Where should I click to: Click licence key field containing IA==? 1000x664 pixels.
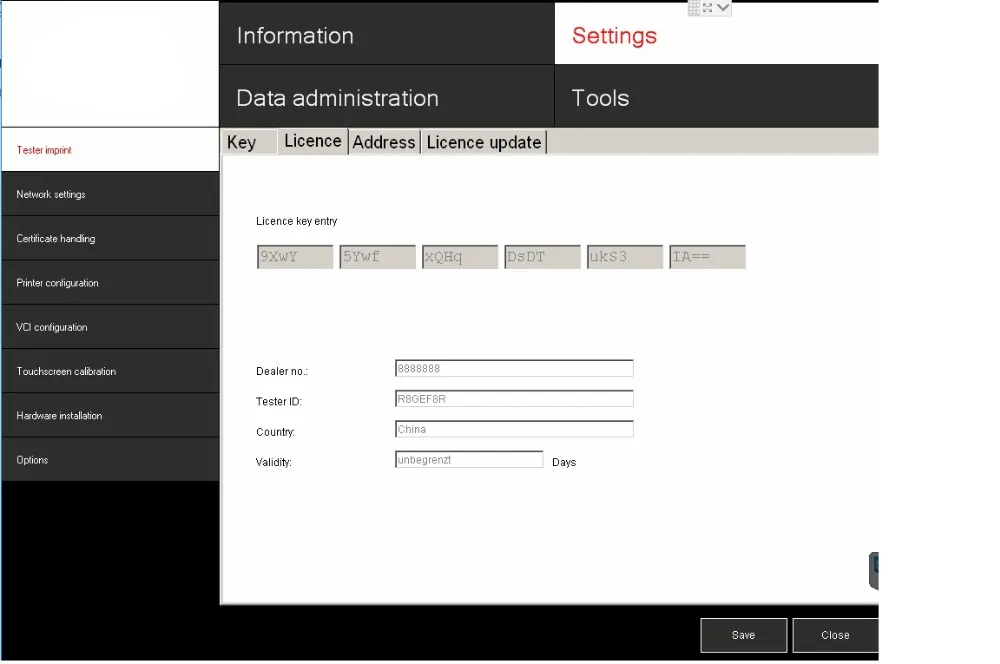pos(707,257)
